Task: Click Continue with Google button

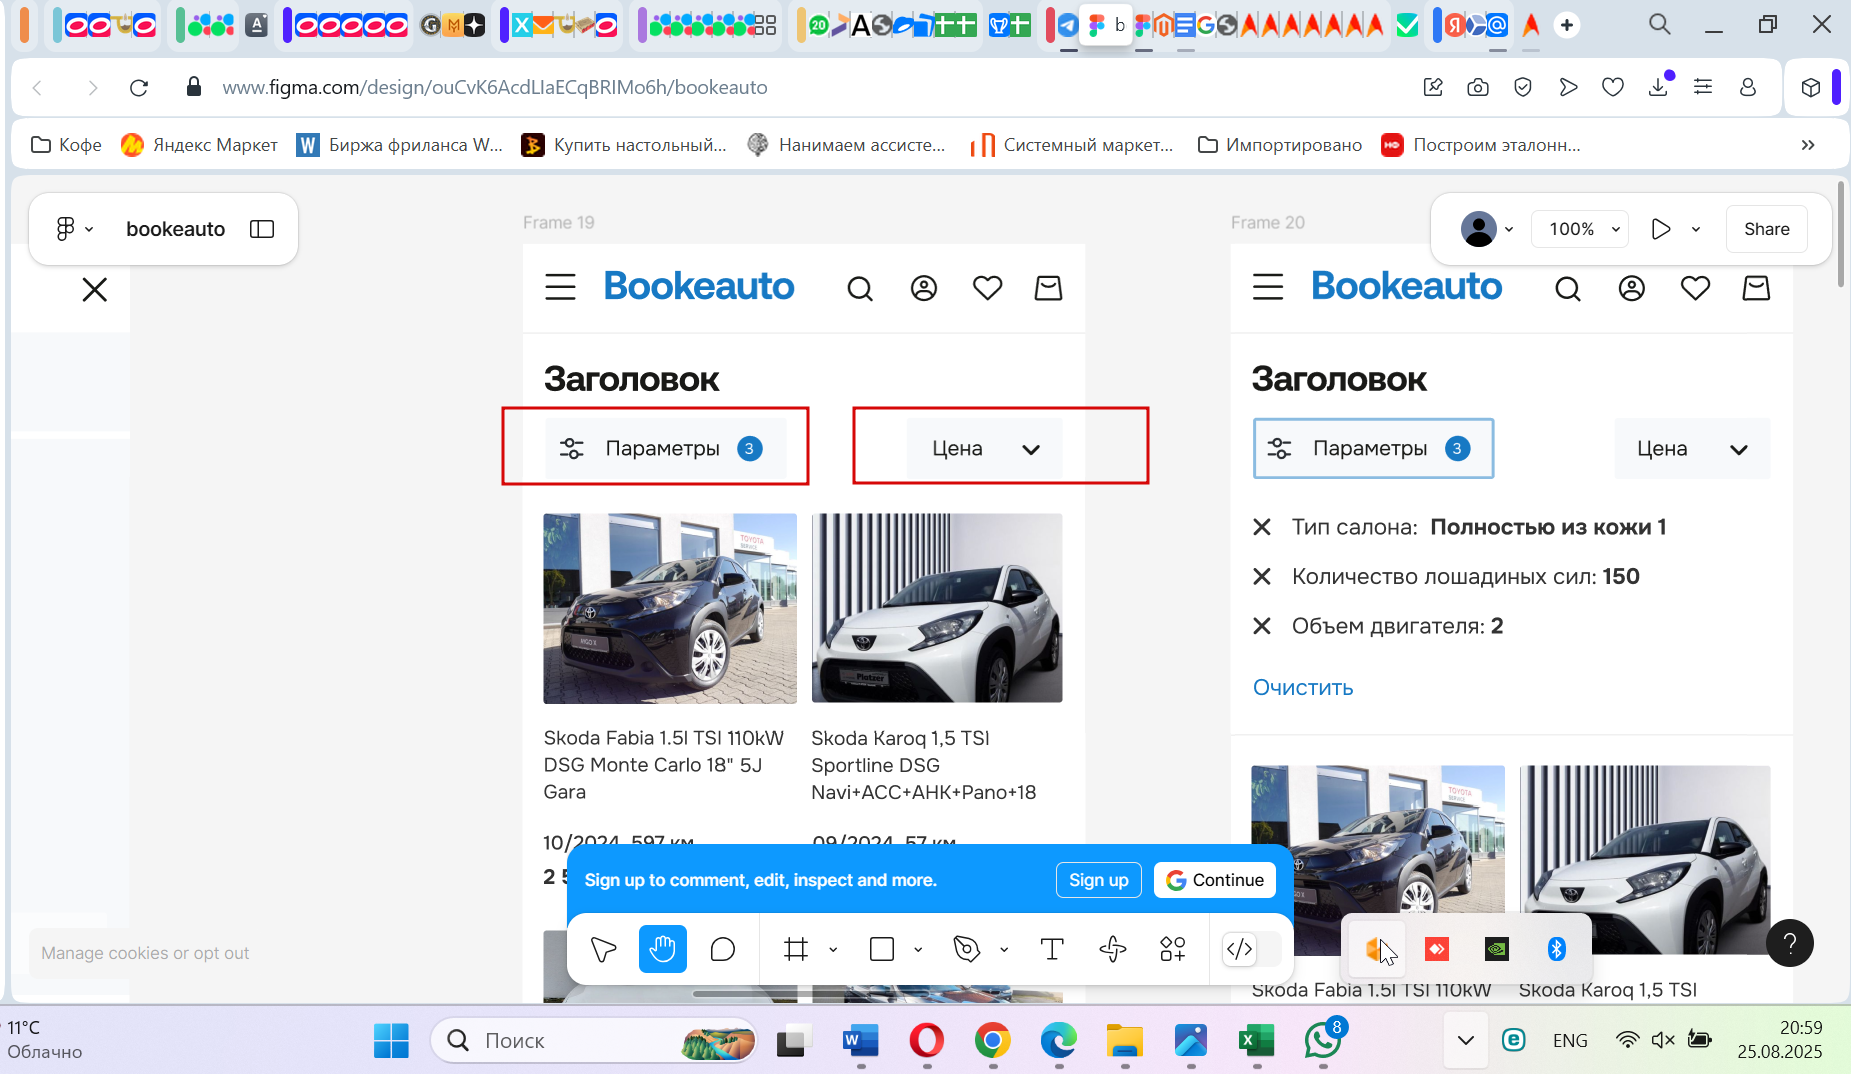Action: coord(1215,880)
